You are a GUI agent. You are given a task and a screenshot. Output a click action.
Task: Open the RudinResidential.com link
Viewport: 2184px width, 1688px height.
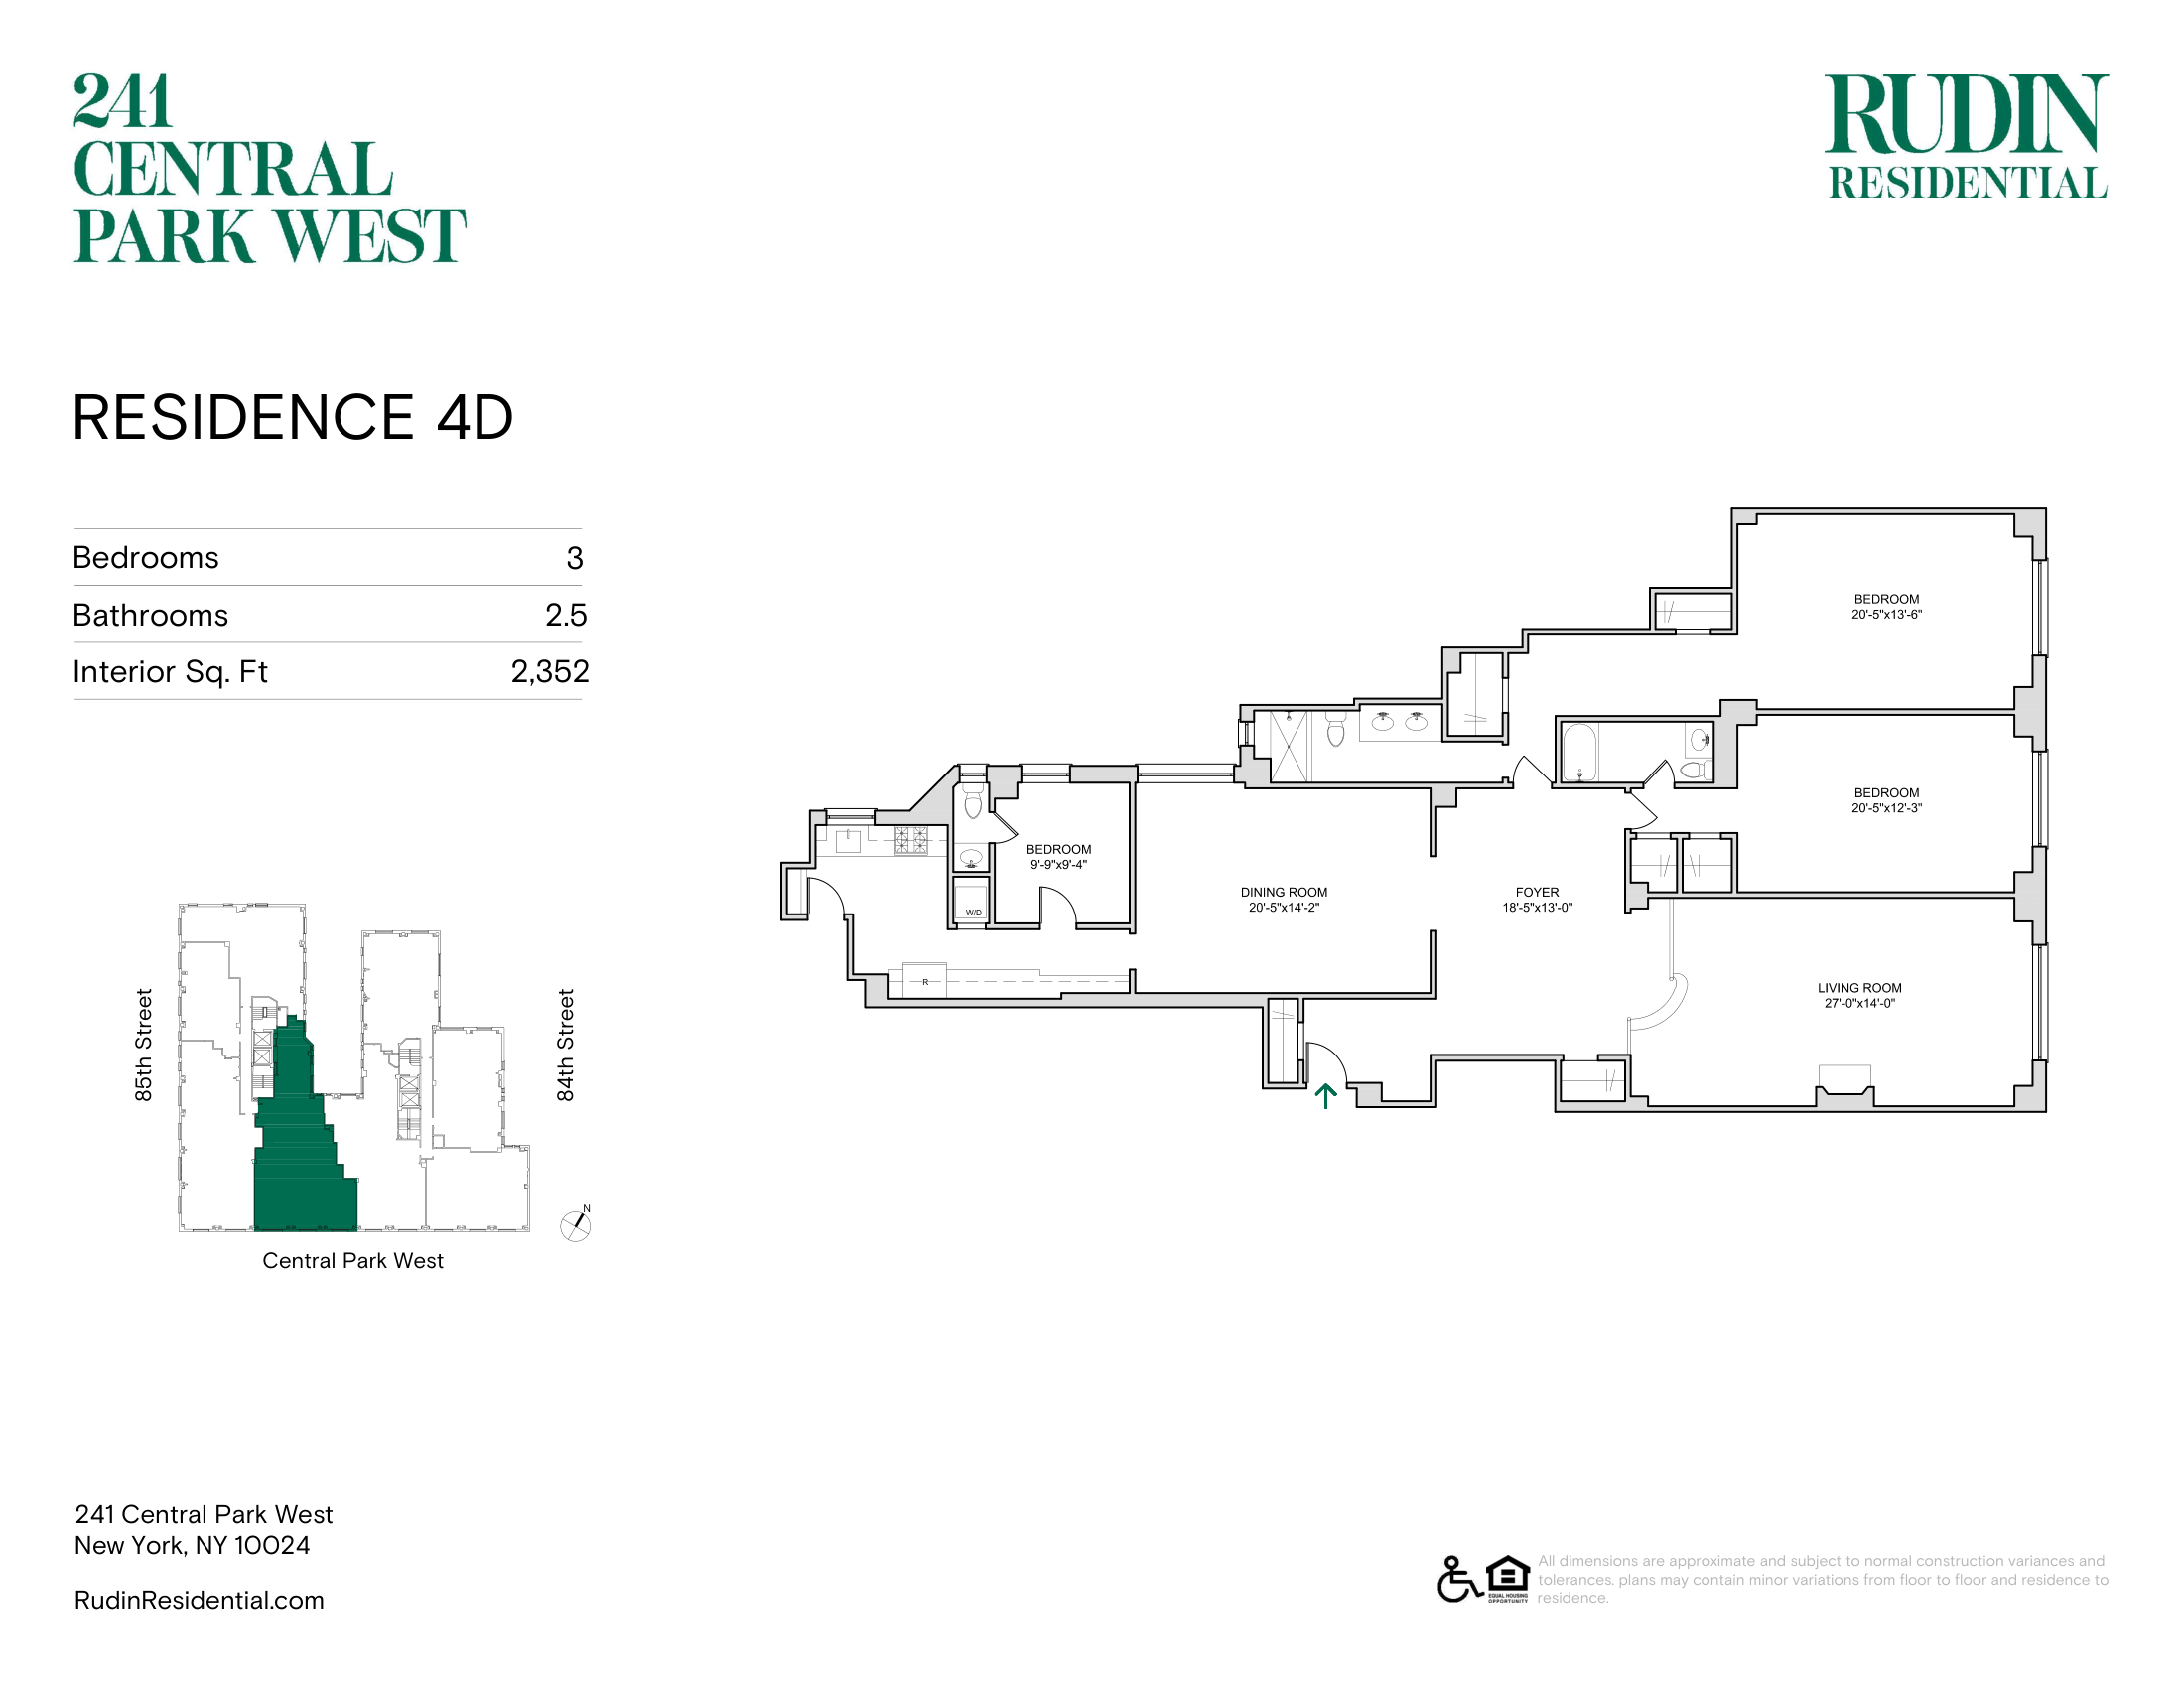pos(199,1600)
